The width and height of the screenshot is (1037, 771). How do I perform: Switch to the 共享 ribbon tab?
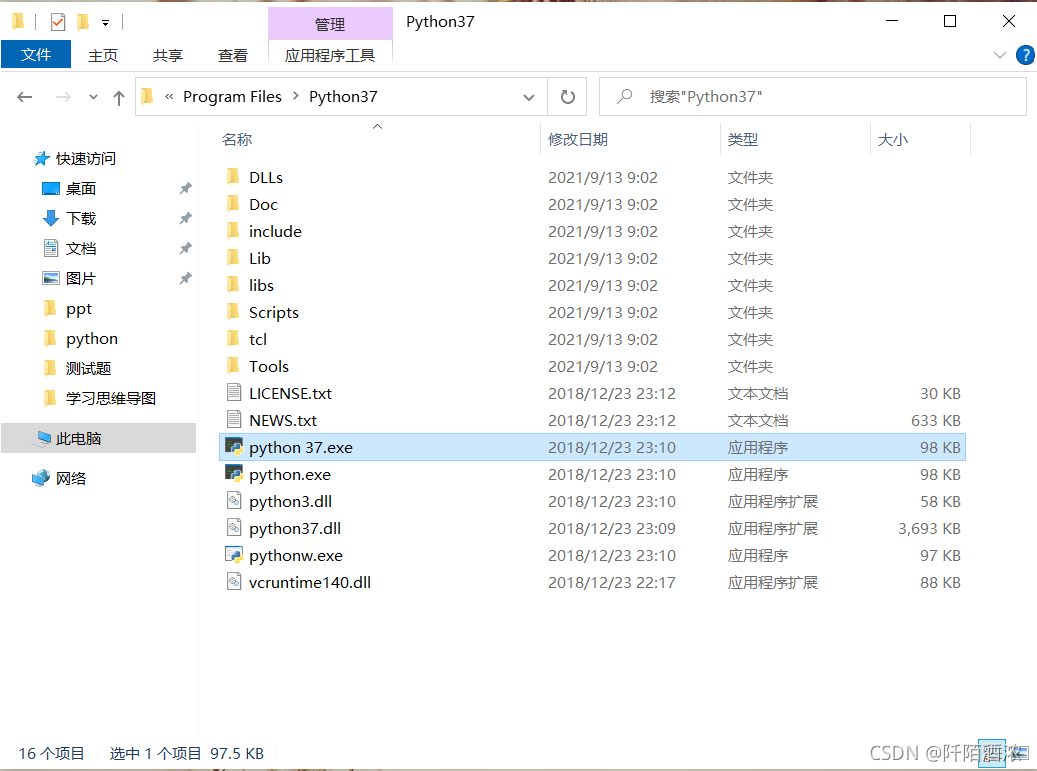point(168,56)
